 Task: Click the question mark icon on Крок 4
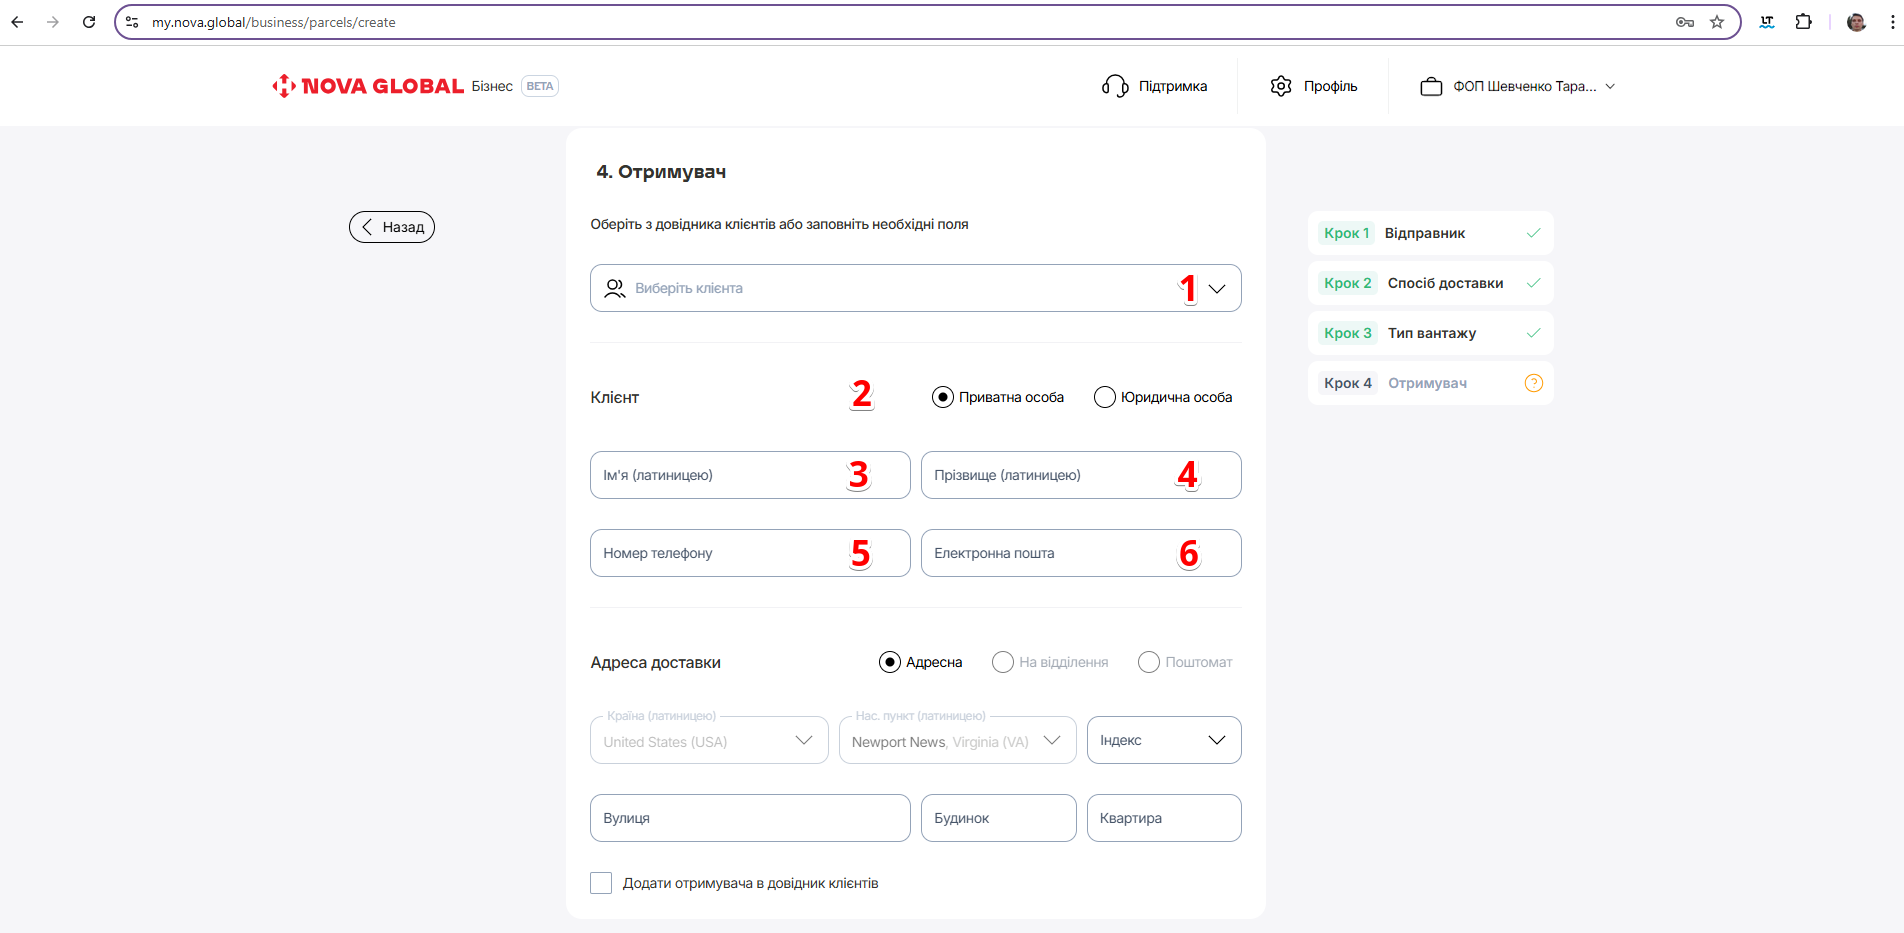1533,383
